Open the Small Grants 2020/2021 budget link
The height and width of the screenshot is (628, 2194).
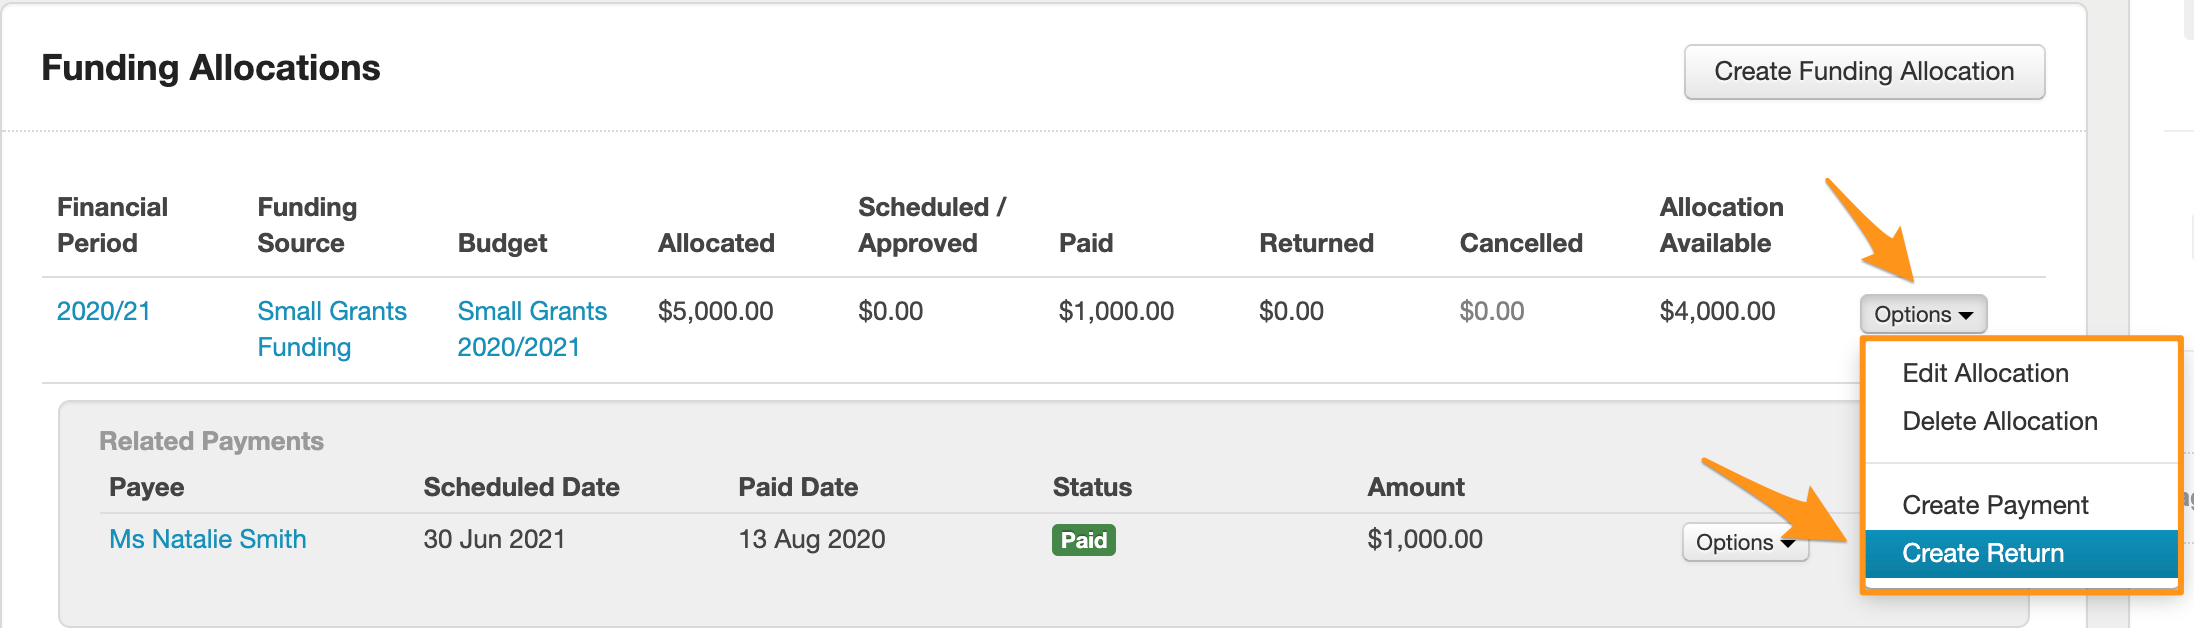coord(532,329)
